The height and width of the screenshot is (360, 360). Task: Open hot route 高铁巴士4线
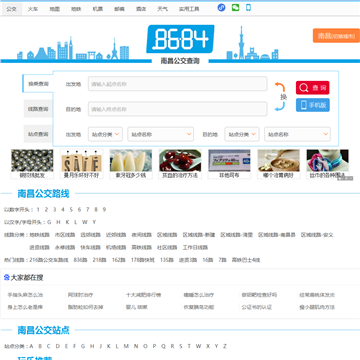tap(246, 260)
